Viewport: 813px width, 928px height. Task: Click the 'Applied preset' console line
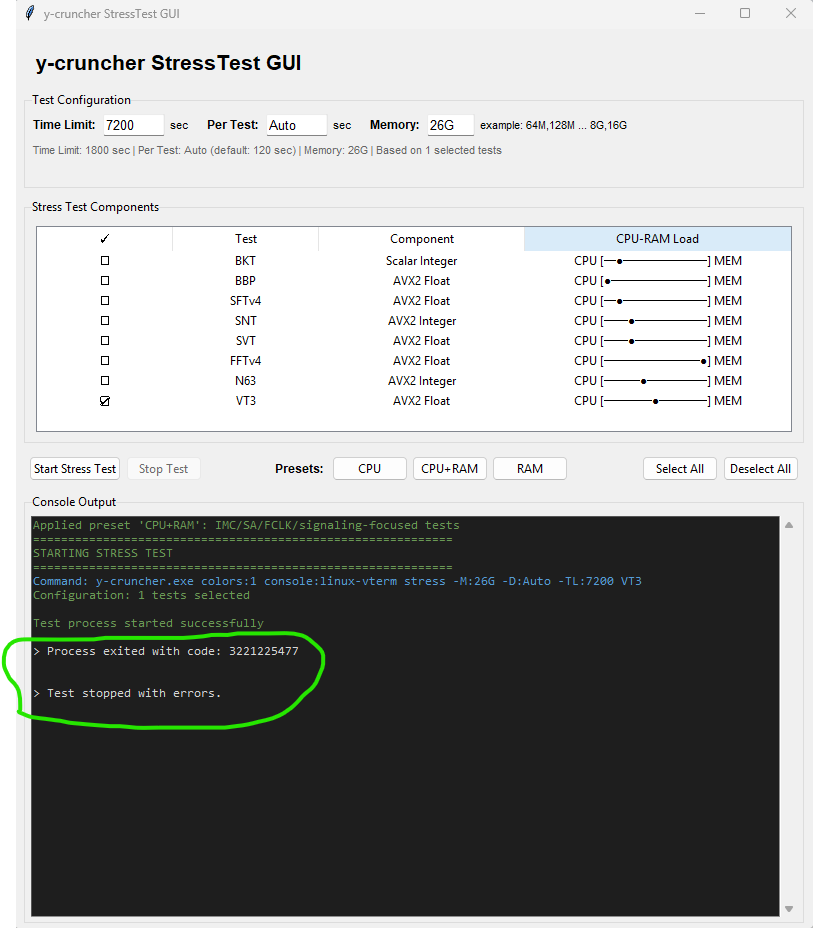click(x=246, y=525)
